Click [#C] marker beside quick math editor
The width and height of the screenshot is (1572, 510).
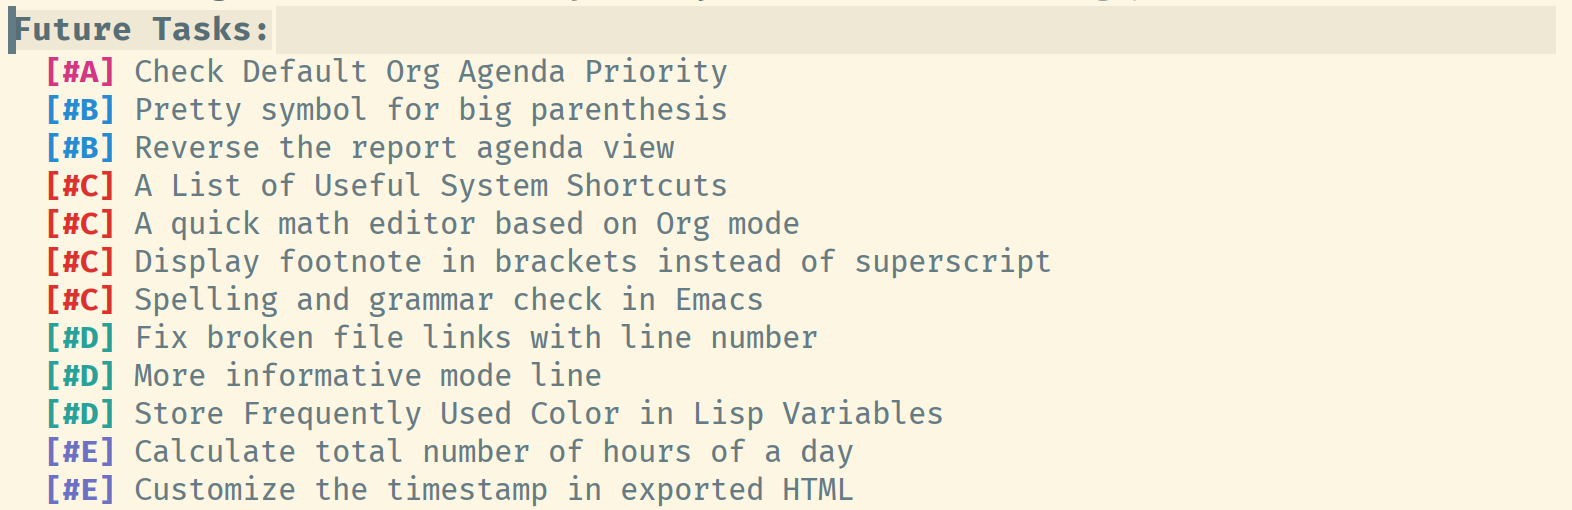[81, 224]
